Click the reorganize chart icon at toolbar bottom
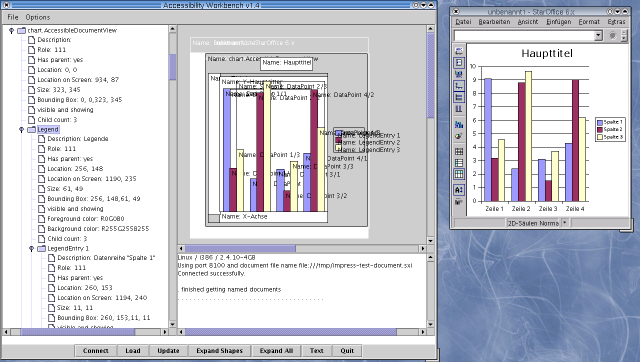Screen dimensions: 640x362 pyautogui.click(x=459, y=201)
